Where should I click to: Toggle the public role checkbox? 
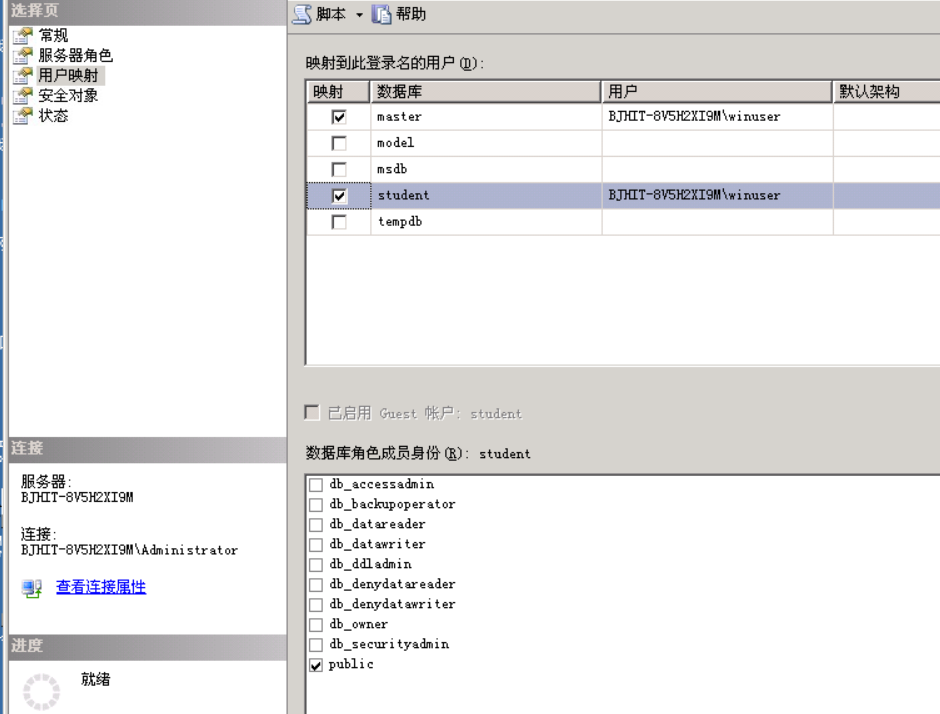(x=316, y=665)
